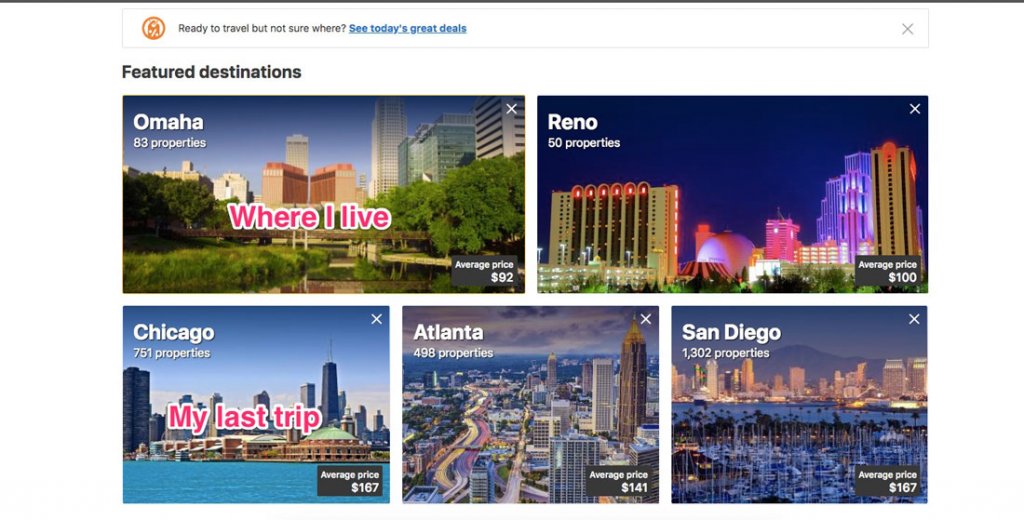Click the "498 properties" text
The width and height of the screenshot is (1024, 520).
point(453,353)
